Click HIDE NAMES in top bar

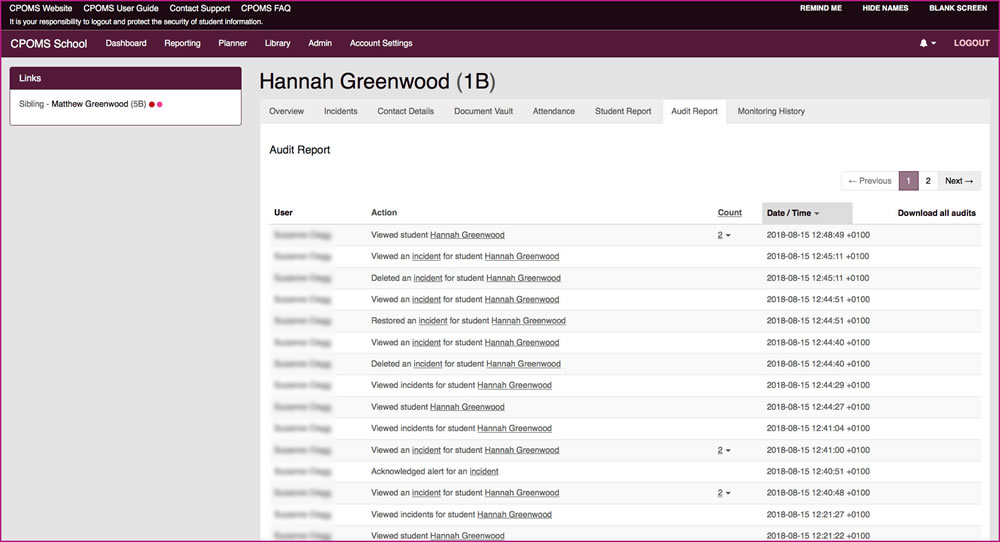coord(885,8)
